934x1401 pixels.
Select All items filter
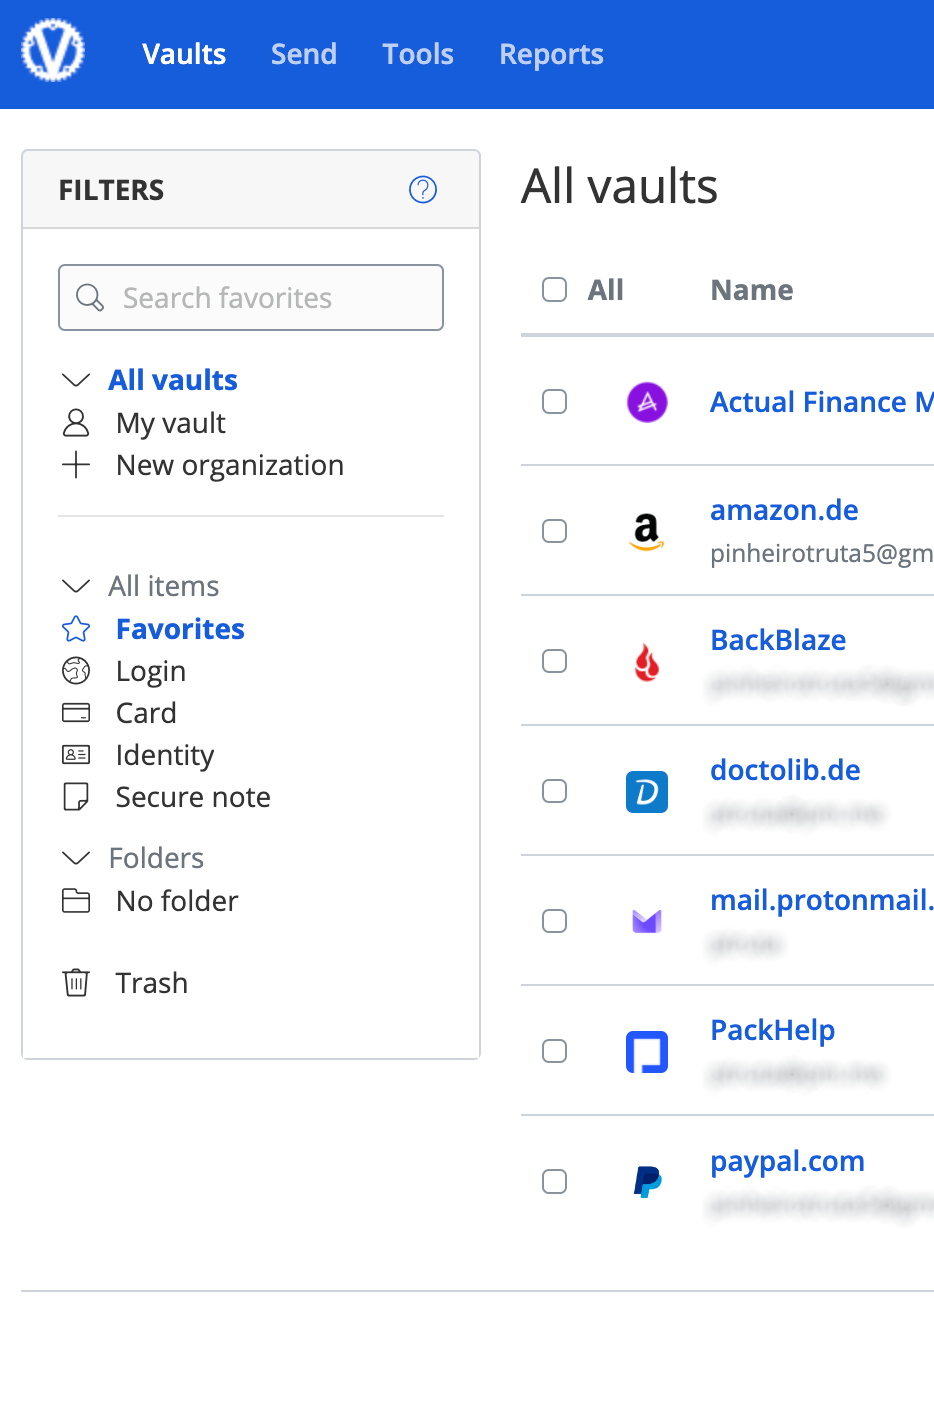point(164,586)
